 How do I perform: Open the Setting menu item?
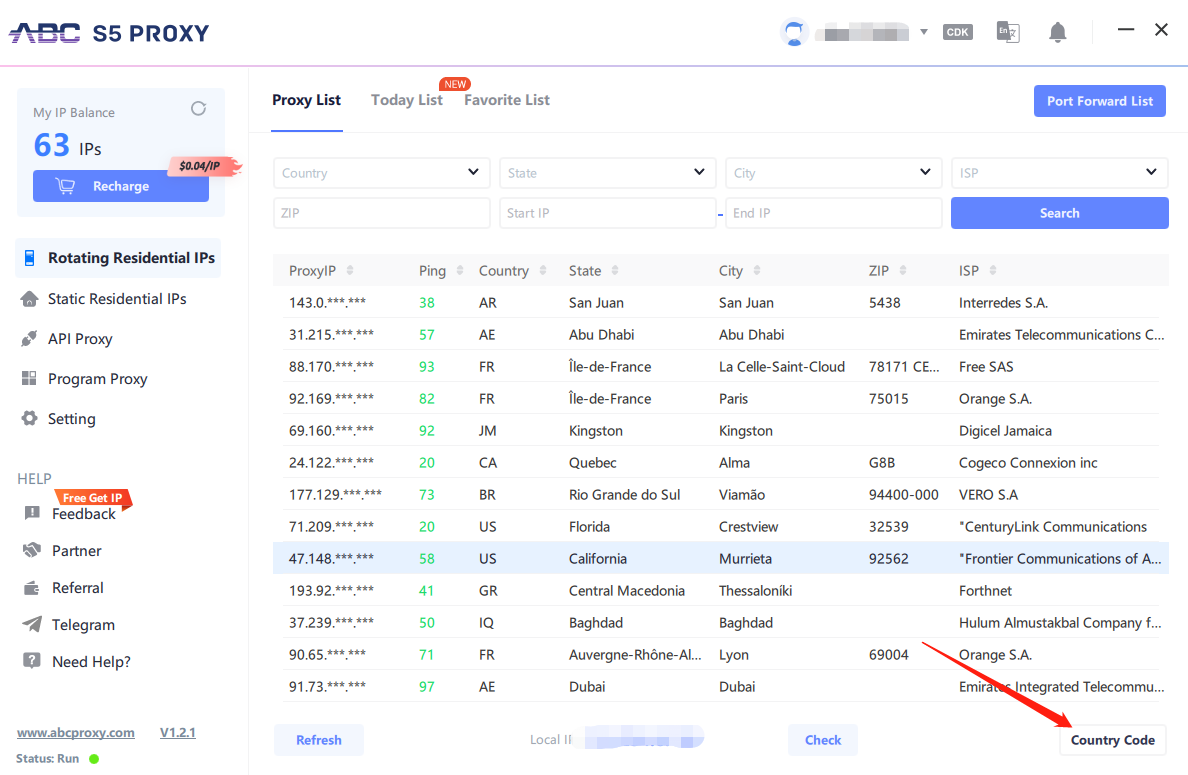coord(72,419)
